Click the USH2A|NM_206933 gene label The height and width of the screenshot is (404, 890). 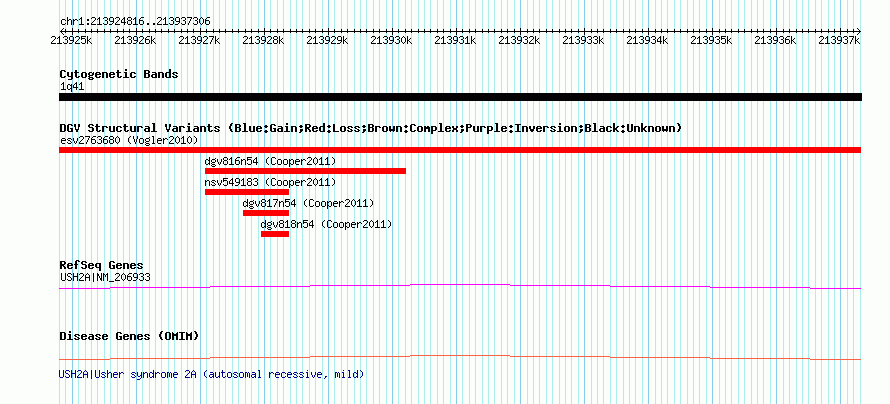[105, 277]
